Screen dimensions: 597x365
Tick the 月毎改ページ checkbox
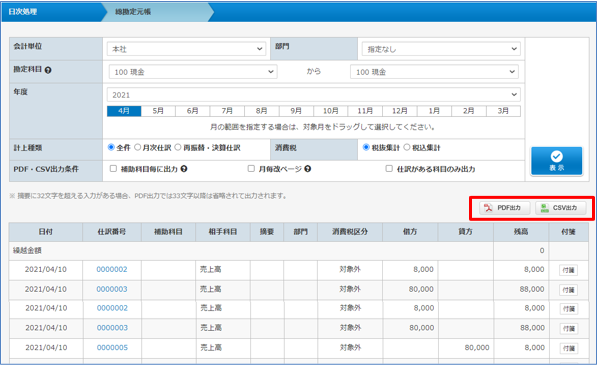tap(251, 169)
